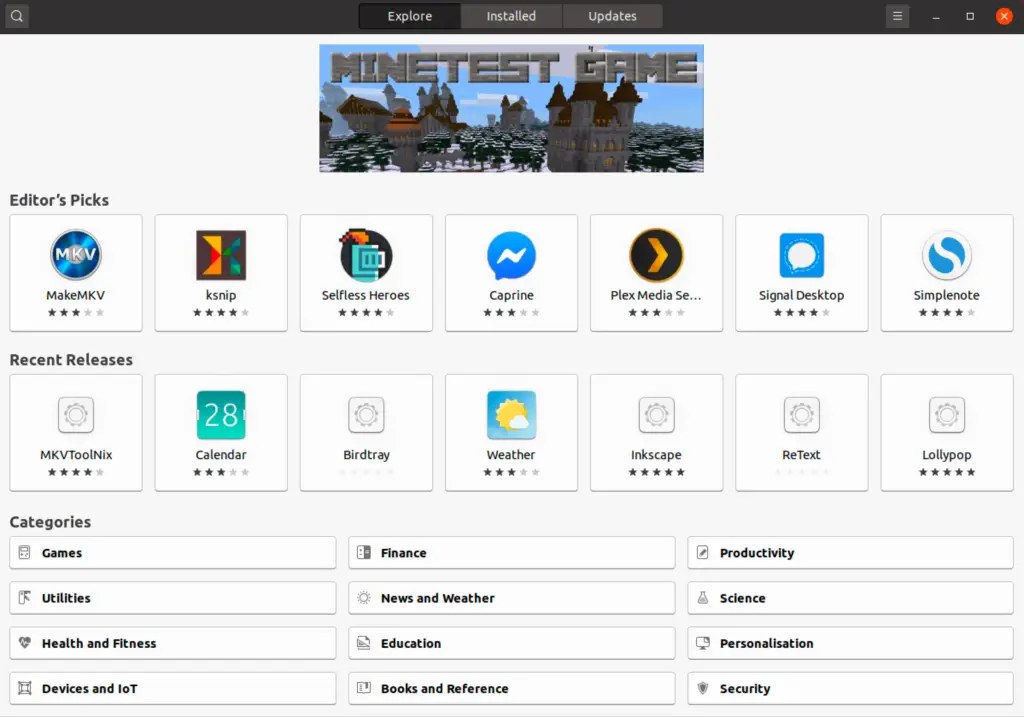
Task: Browse the Security category label
Action: (x=745, y=688)
